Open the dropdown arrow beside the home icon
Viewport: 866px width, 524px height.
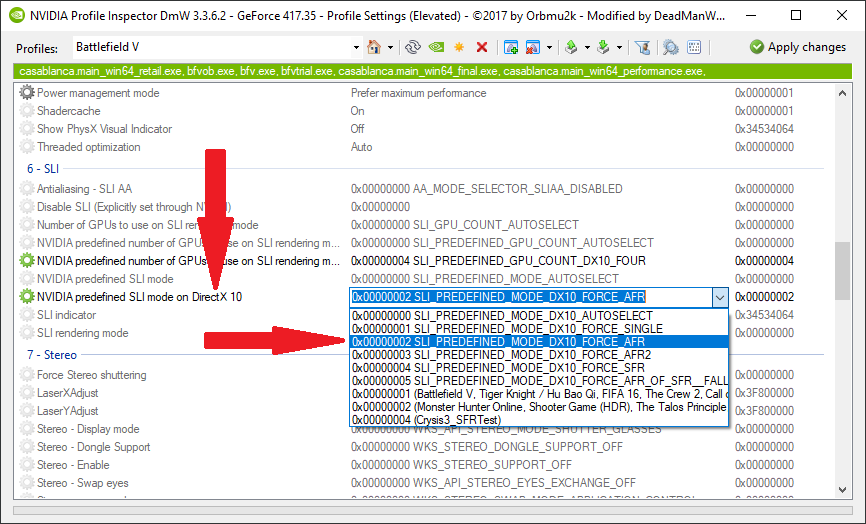click(x=390, y=48)
